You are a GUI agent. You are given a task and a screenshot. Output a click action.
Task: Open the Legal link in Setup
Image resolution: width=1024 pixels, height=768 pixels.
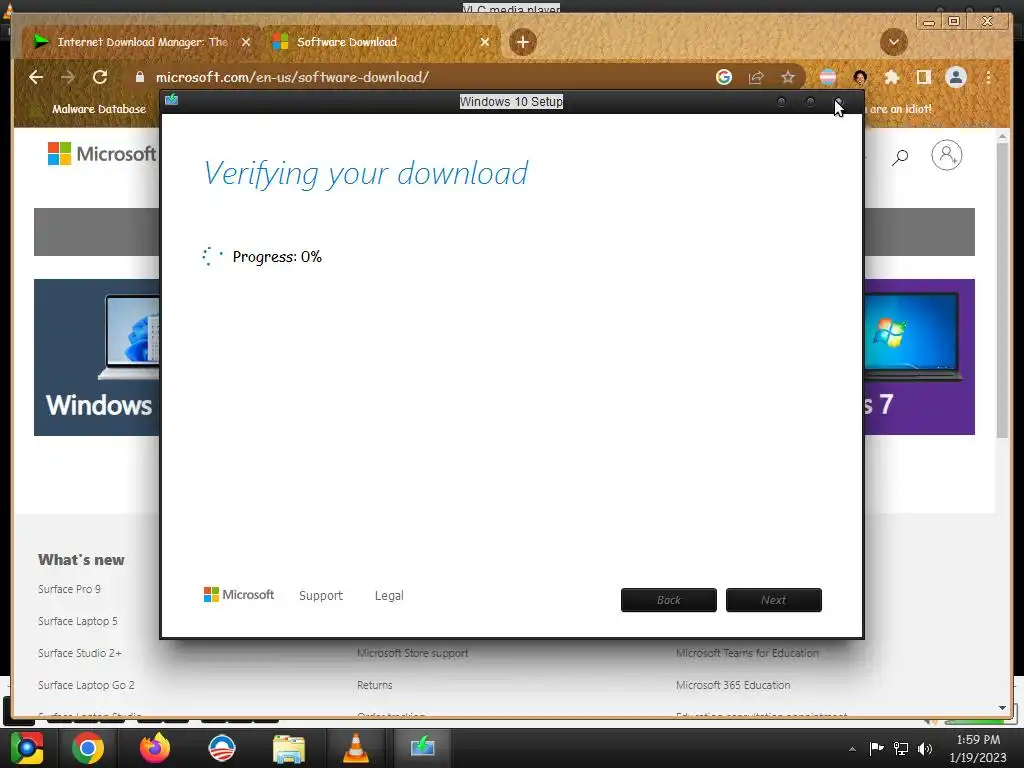[389, 596]
